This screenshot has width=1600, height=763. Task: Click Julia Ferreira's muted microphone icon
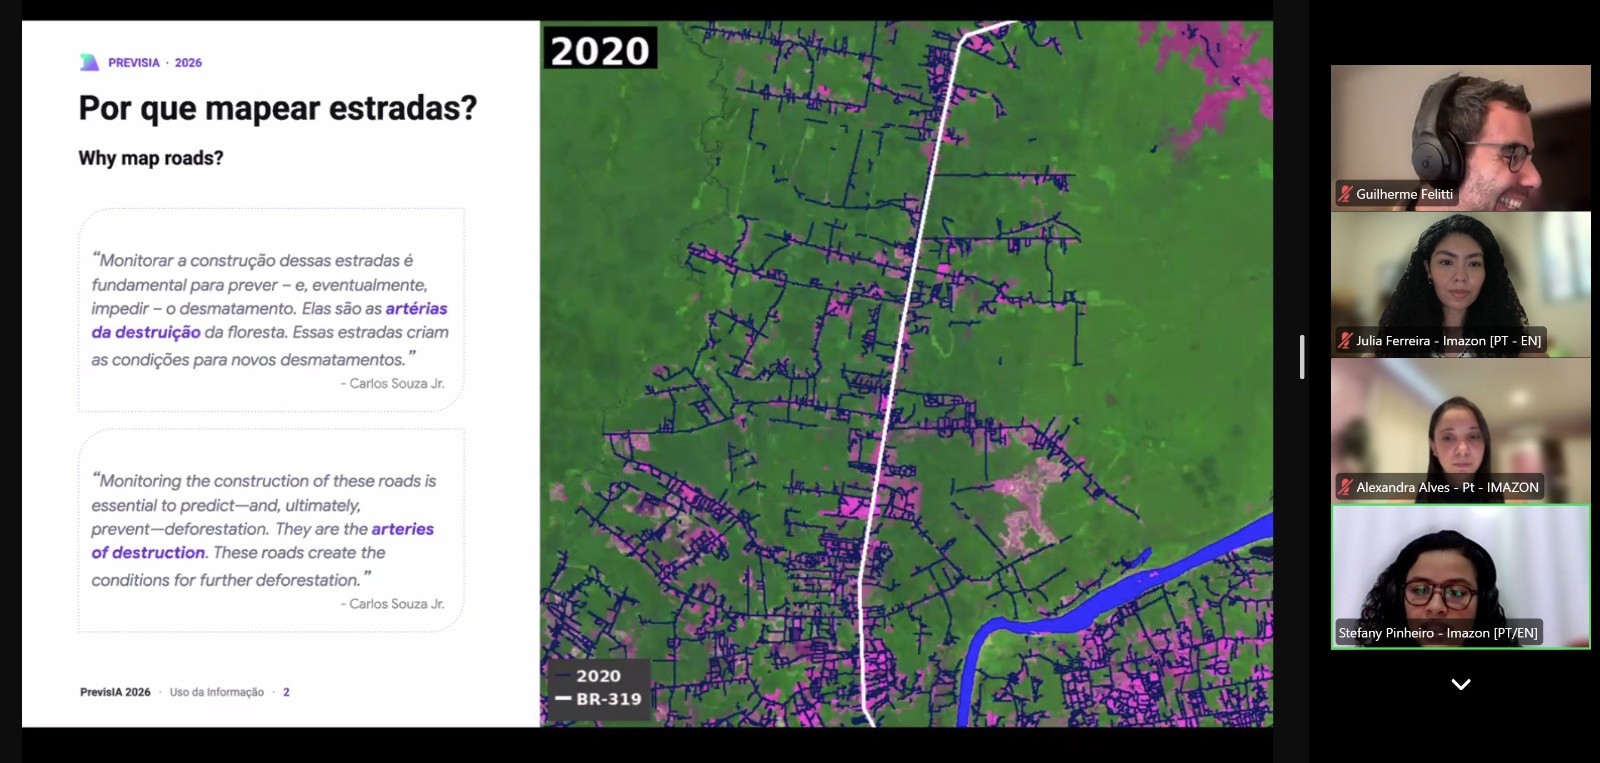click(1345, 341)
